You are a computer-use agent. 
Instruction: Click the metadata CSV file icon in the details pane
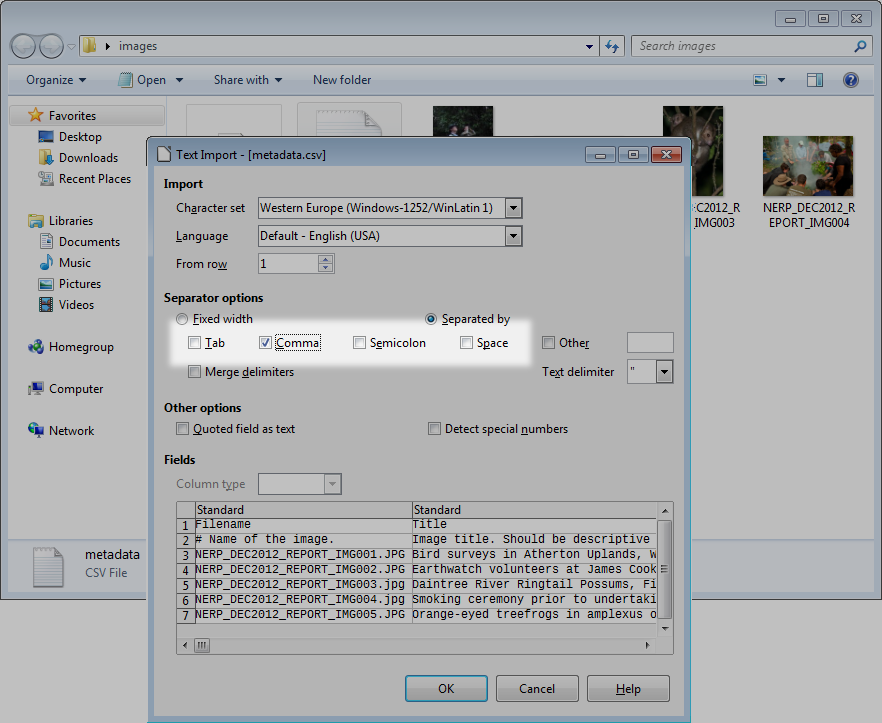pos(48,567)
